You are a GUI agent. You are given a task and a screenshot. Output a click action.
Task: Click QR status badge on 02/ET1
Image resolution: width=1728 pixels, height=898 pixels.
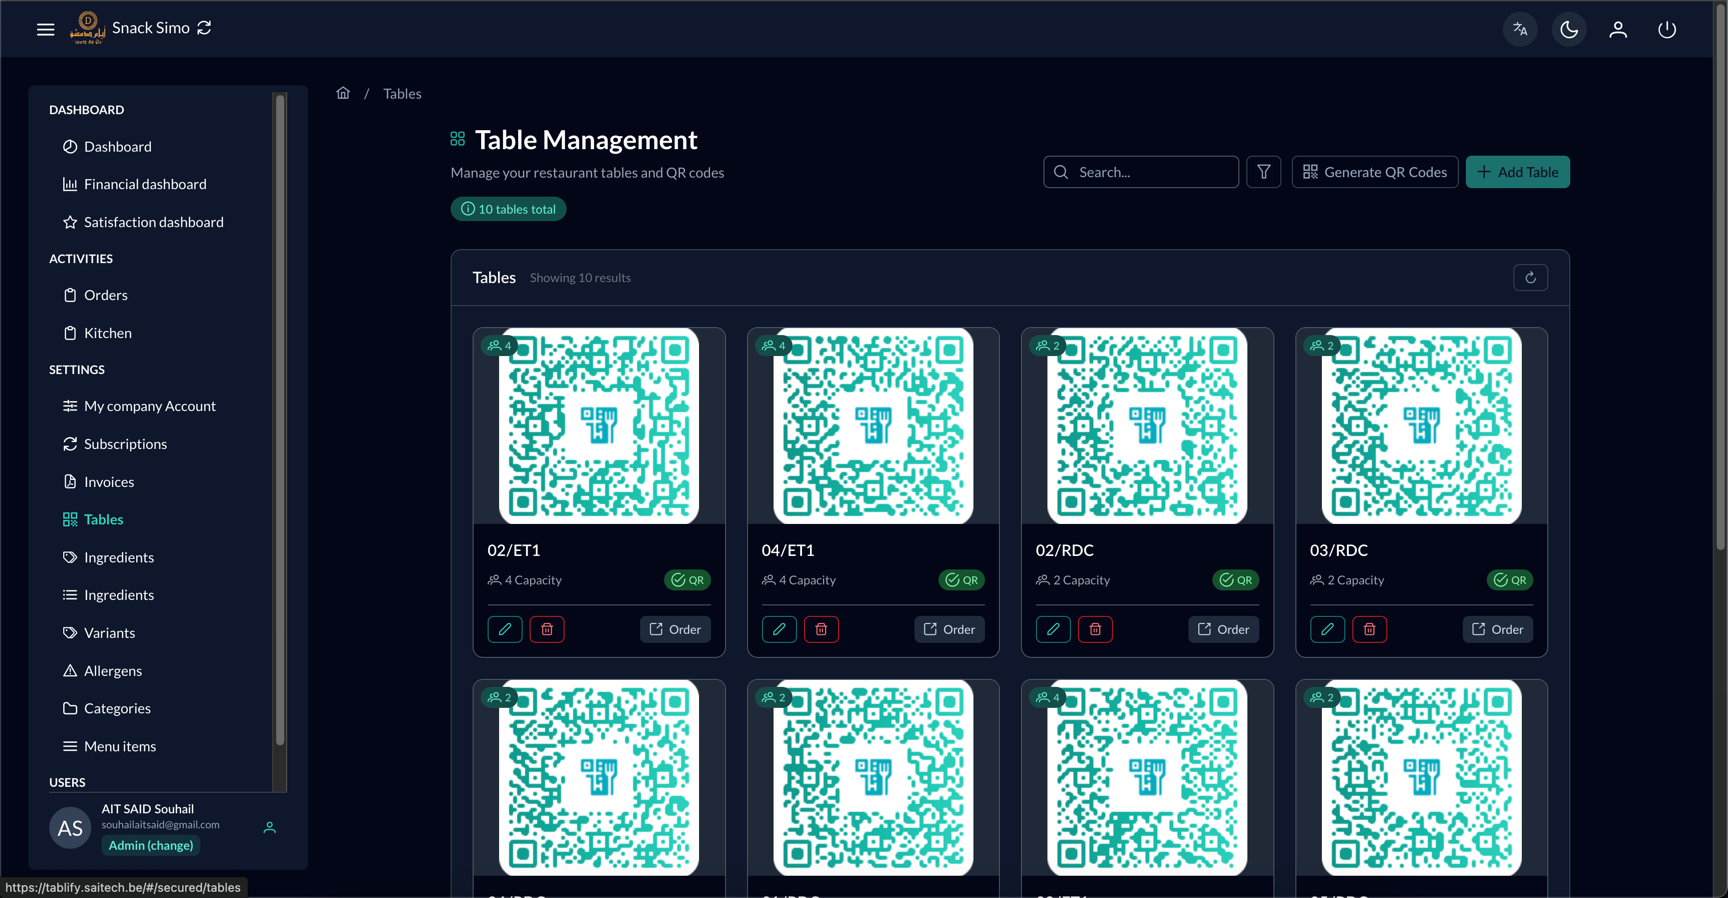[x=687, y=580]
